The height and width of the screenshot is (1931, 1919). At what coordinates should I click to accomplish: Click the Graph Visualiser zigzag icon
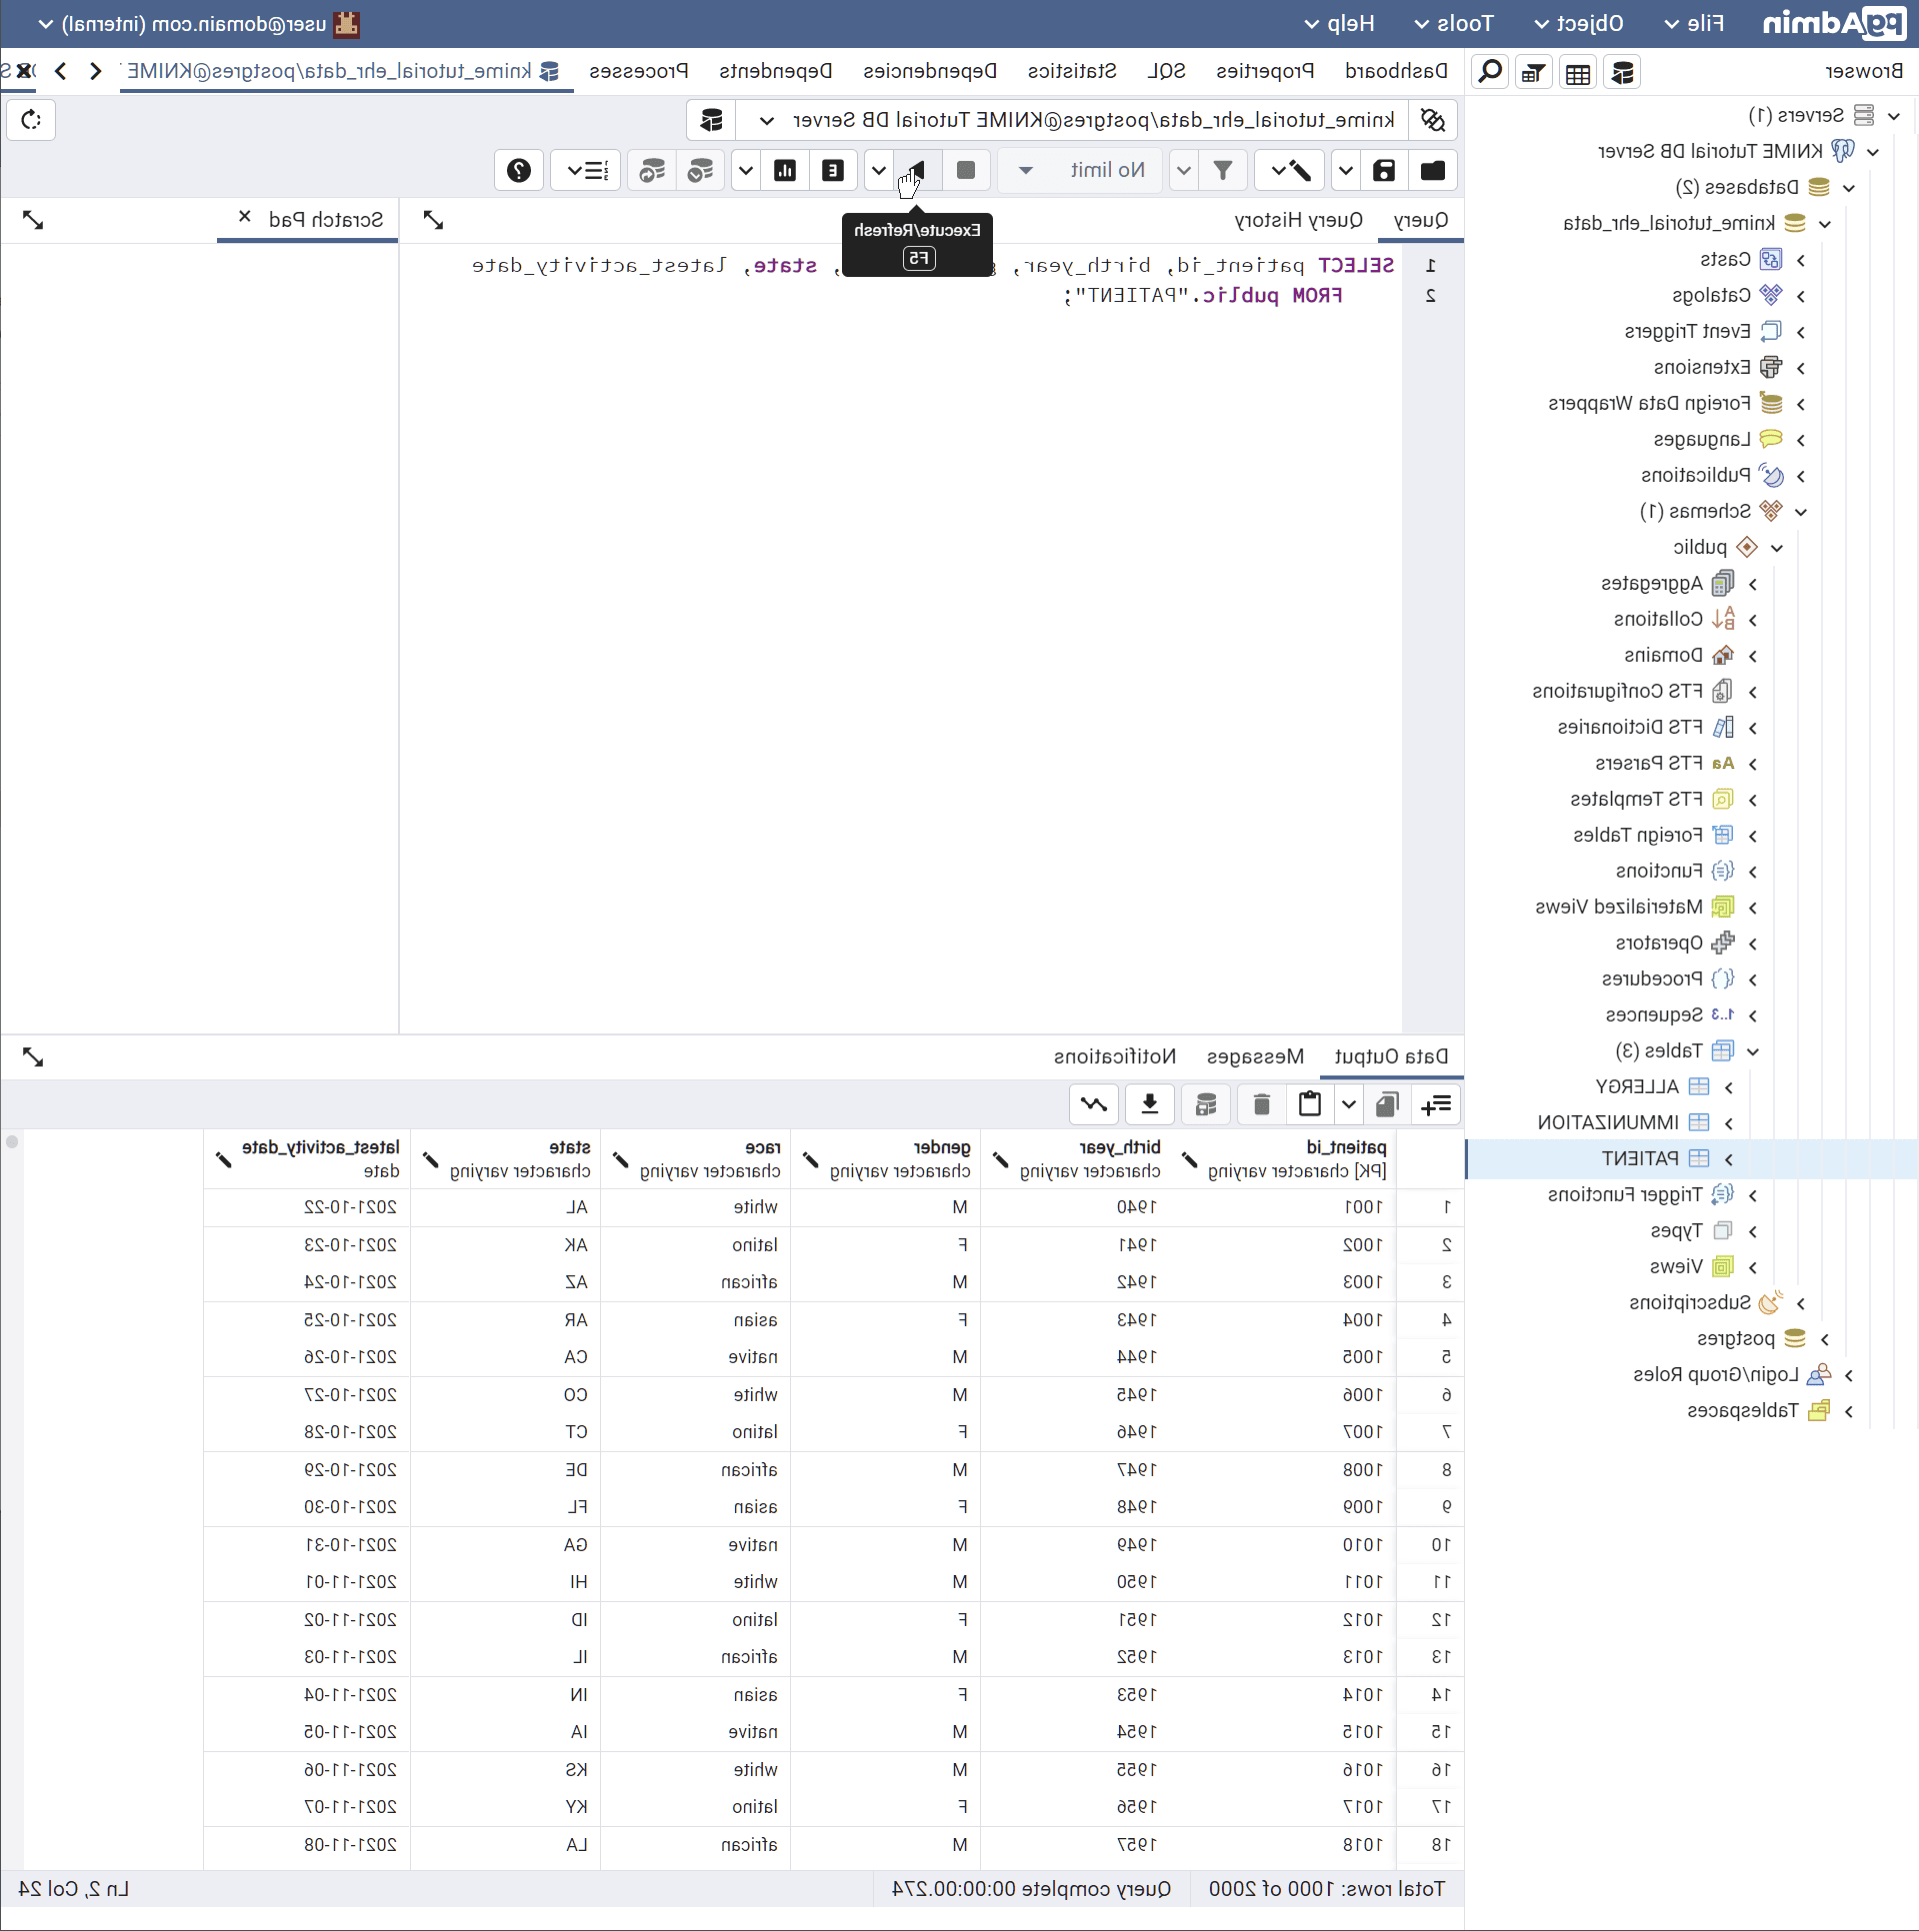pyautogui.click(x=1093, y=1104)
